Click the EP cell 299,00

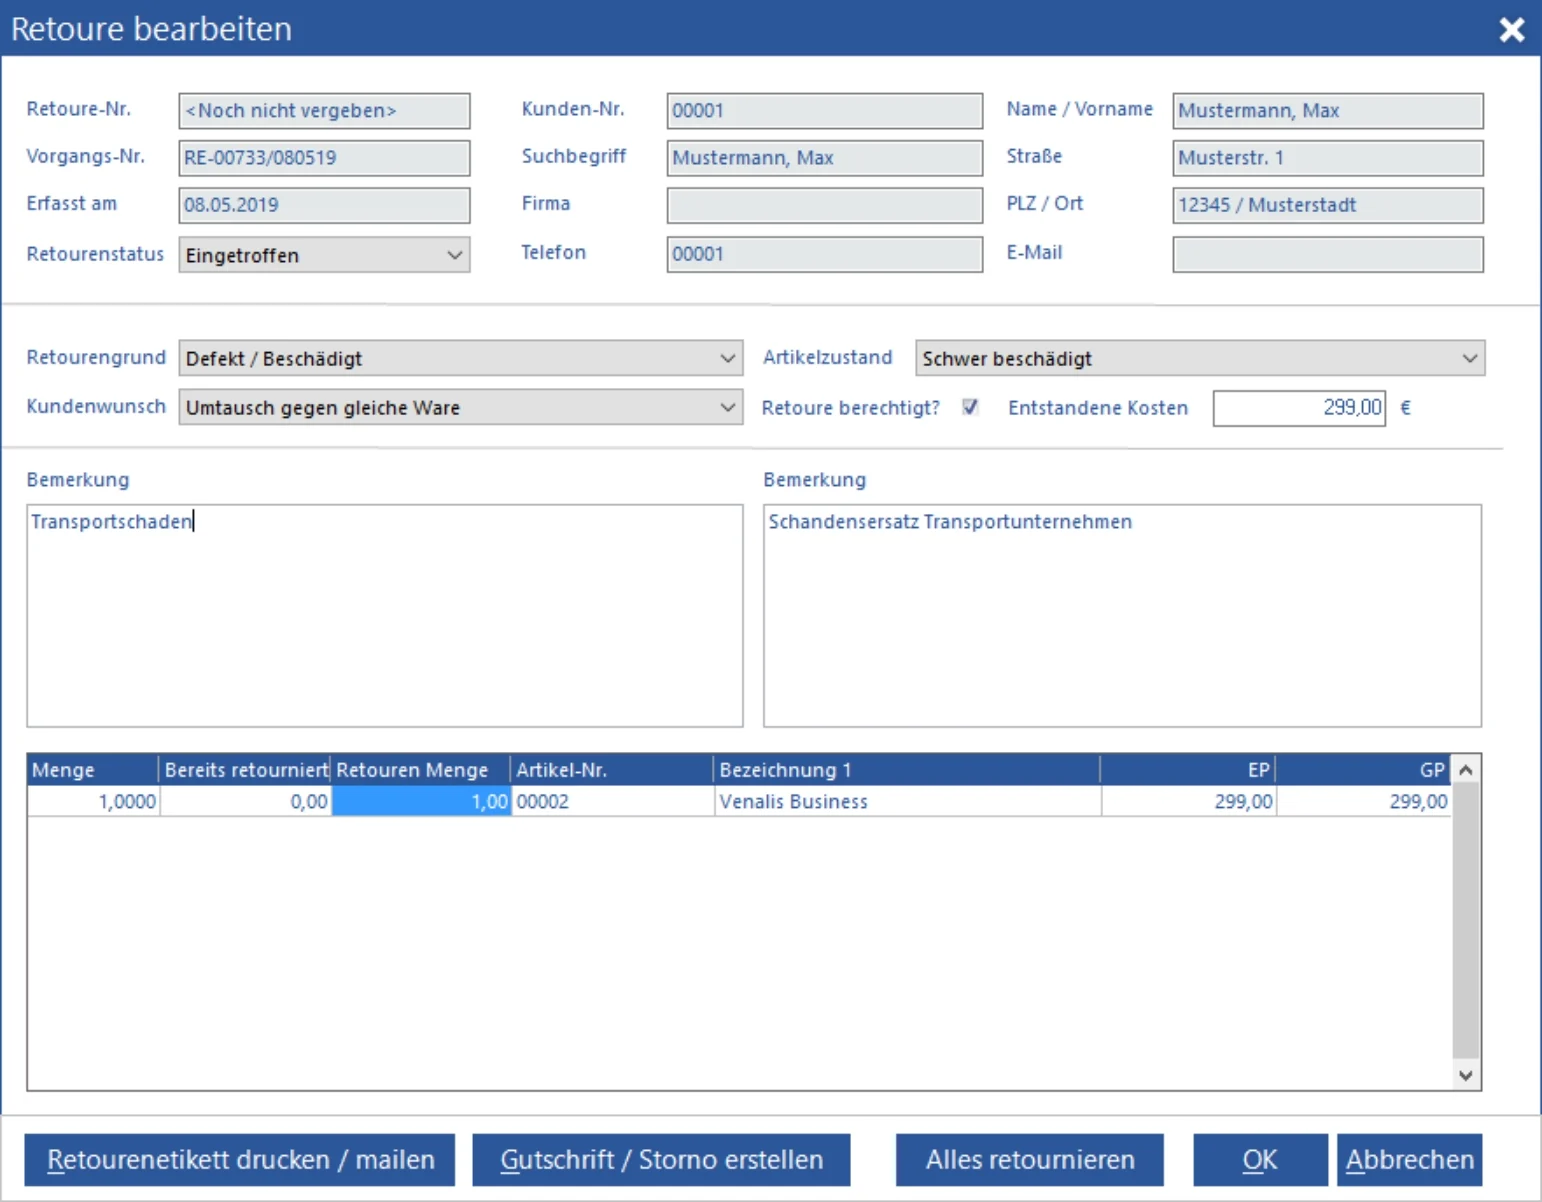1188,801
